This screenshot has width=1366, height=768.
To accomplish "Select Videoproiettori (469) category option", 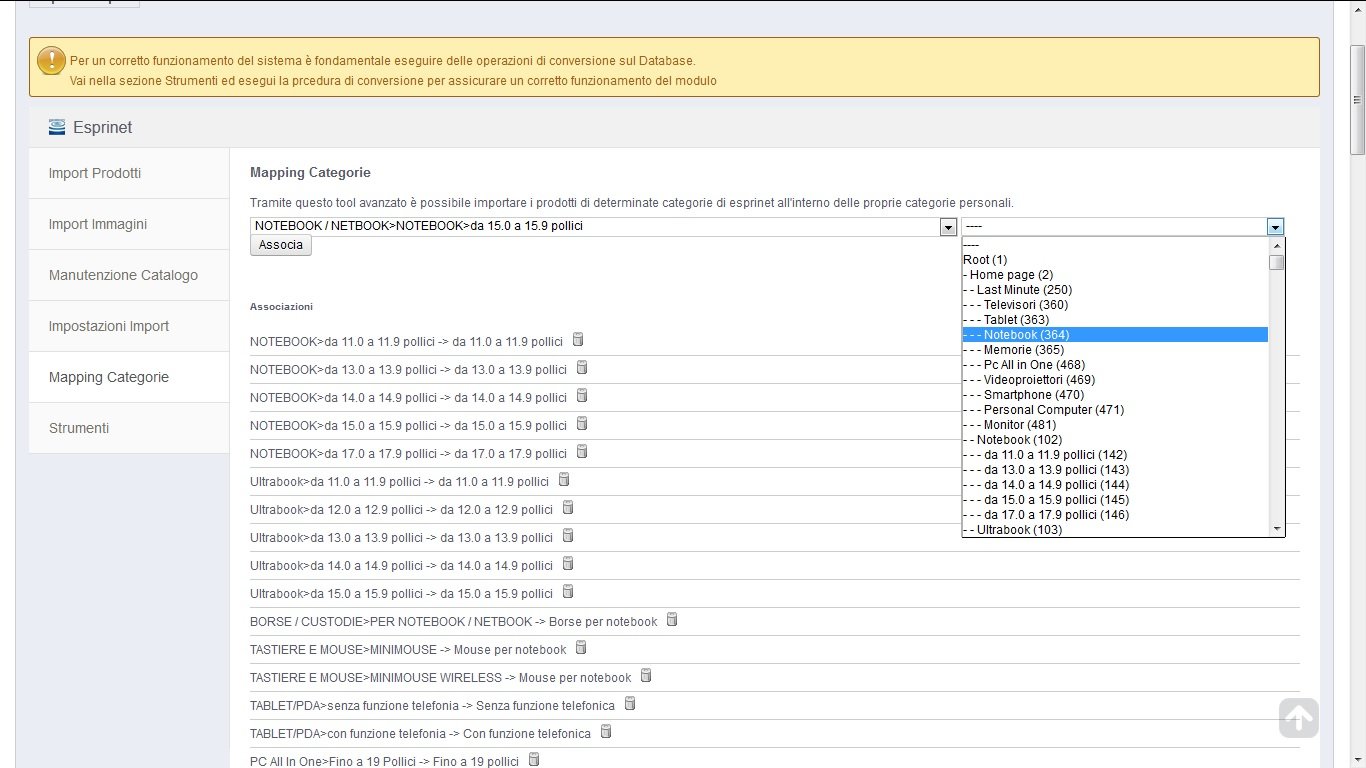I will pos(1115,380).
